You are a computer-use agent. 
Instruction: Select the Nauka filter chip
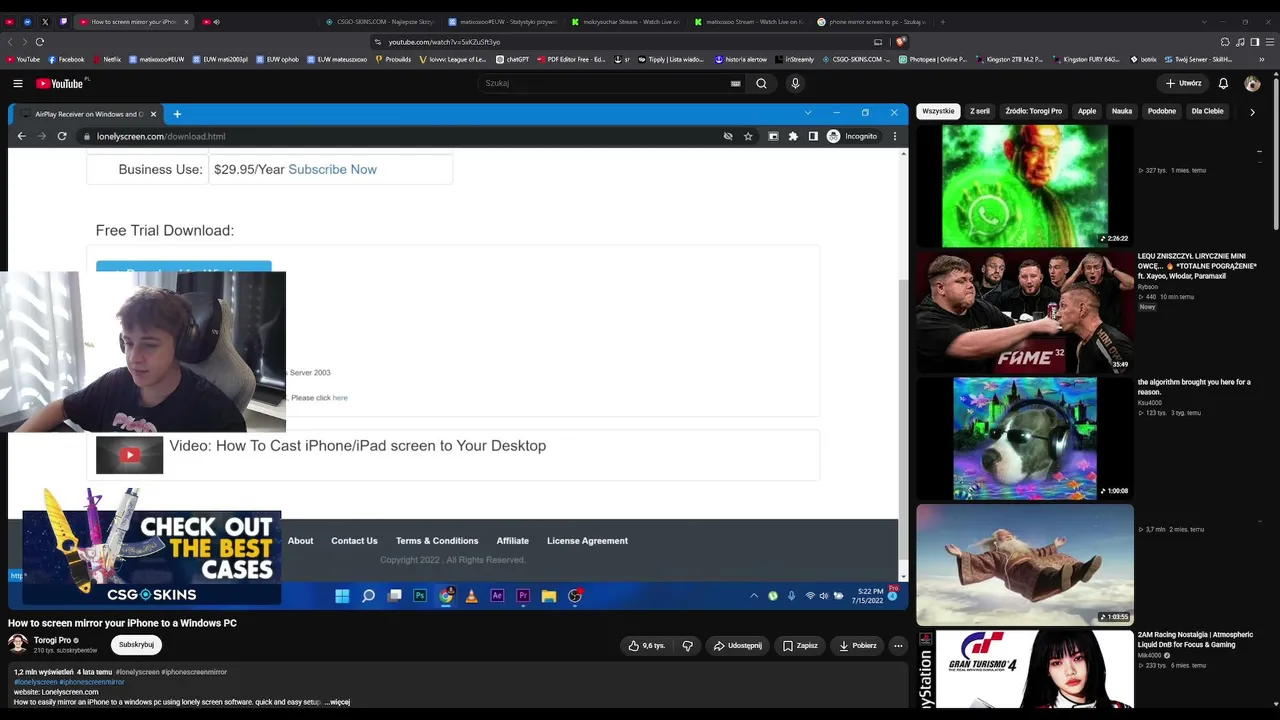coord(1122,112)
